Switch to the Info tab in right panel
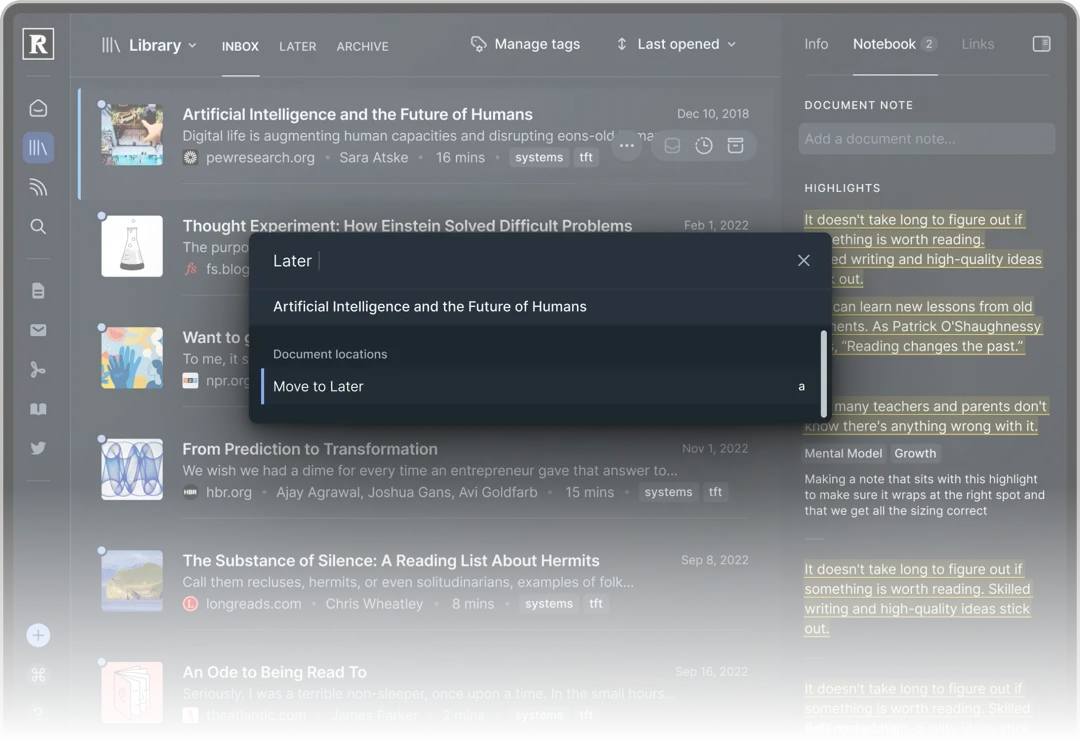Screen dimensions: 1080x752 (816, 44)
